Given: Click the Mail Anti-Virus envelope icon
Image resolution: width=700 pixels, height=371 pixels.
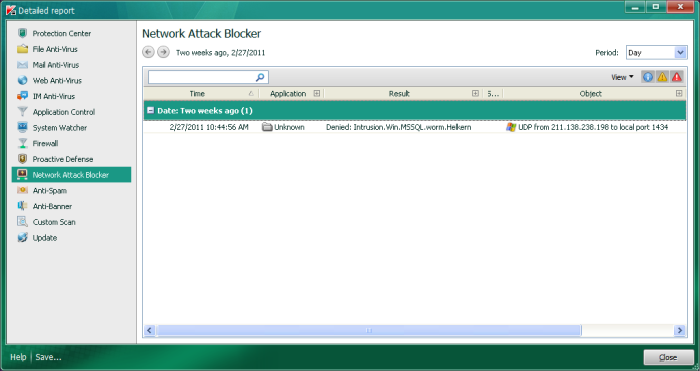Looking at the screenshot, I should [22, 65].
